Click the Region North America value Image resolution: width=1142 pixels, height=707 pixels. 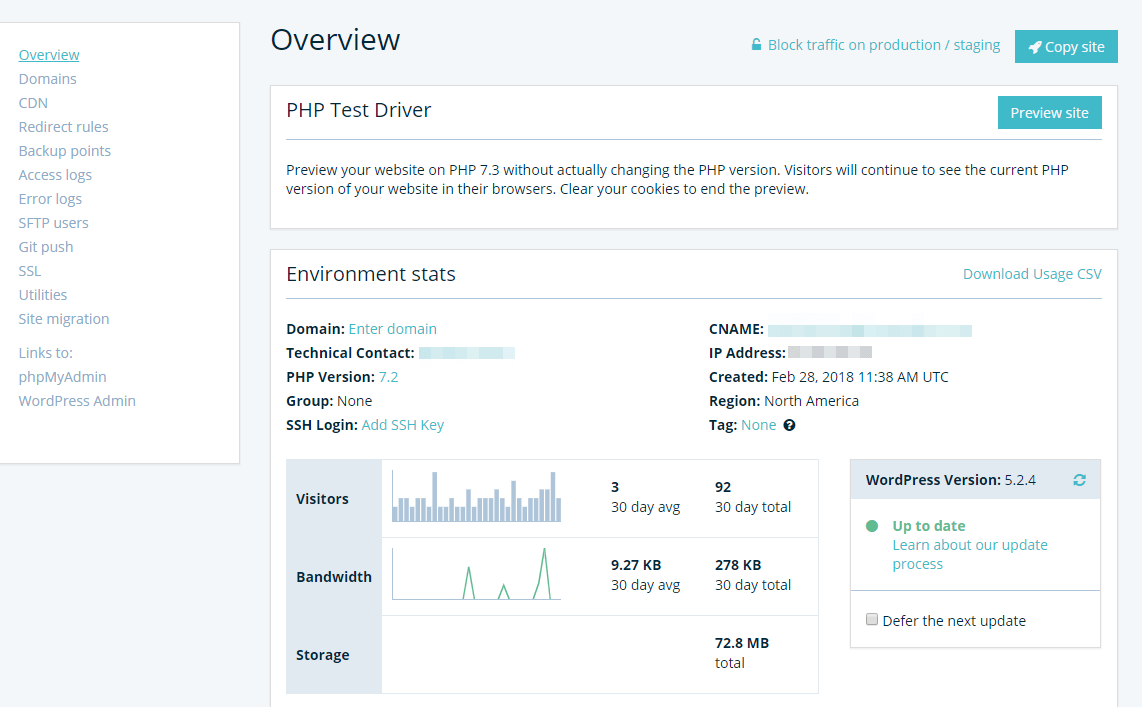coord(811,401)
